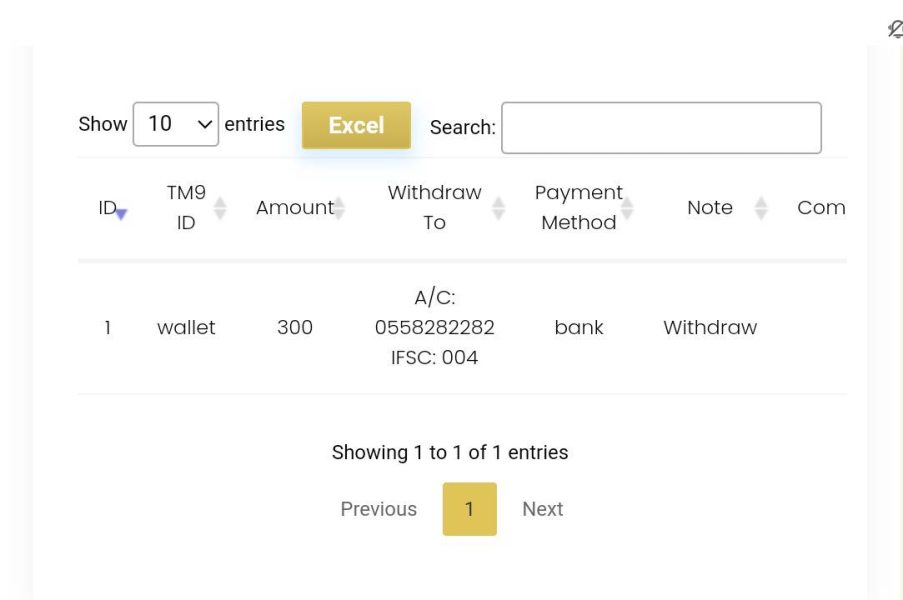Click the partially visible Com column header
The width and height of the screenshot is (903, 600).
pyautogui.click(x=821, y=207)
